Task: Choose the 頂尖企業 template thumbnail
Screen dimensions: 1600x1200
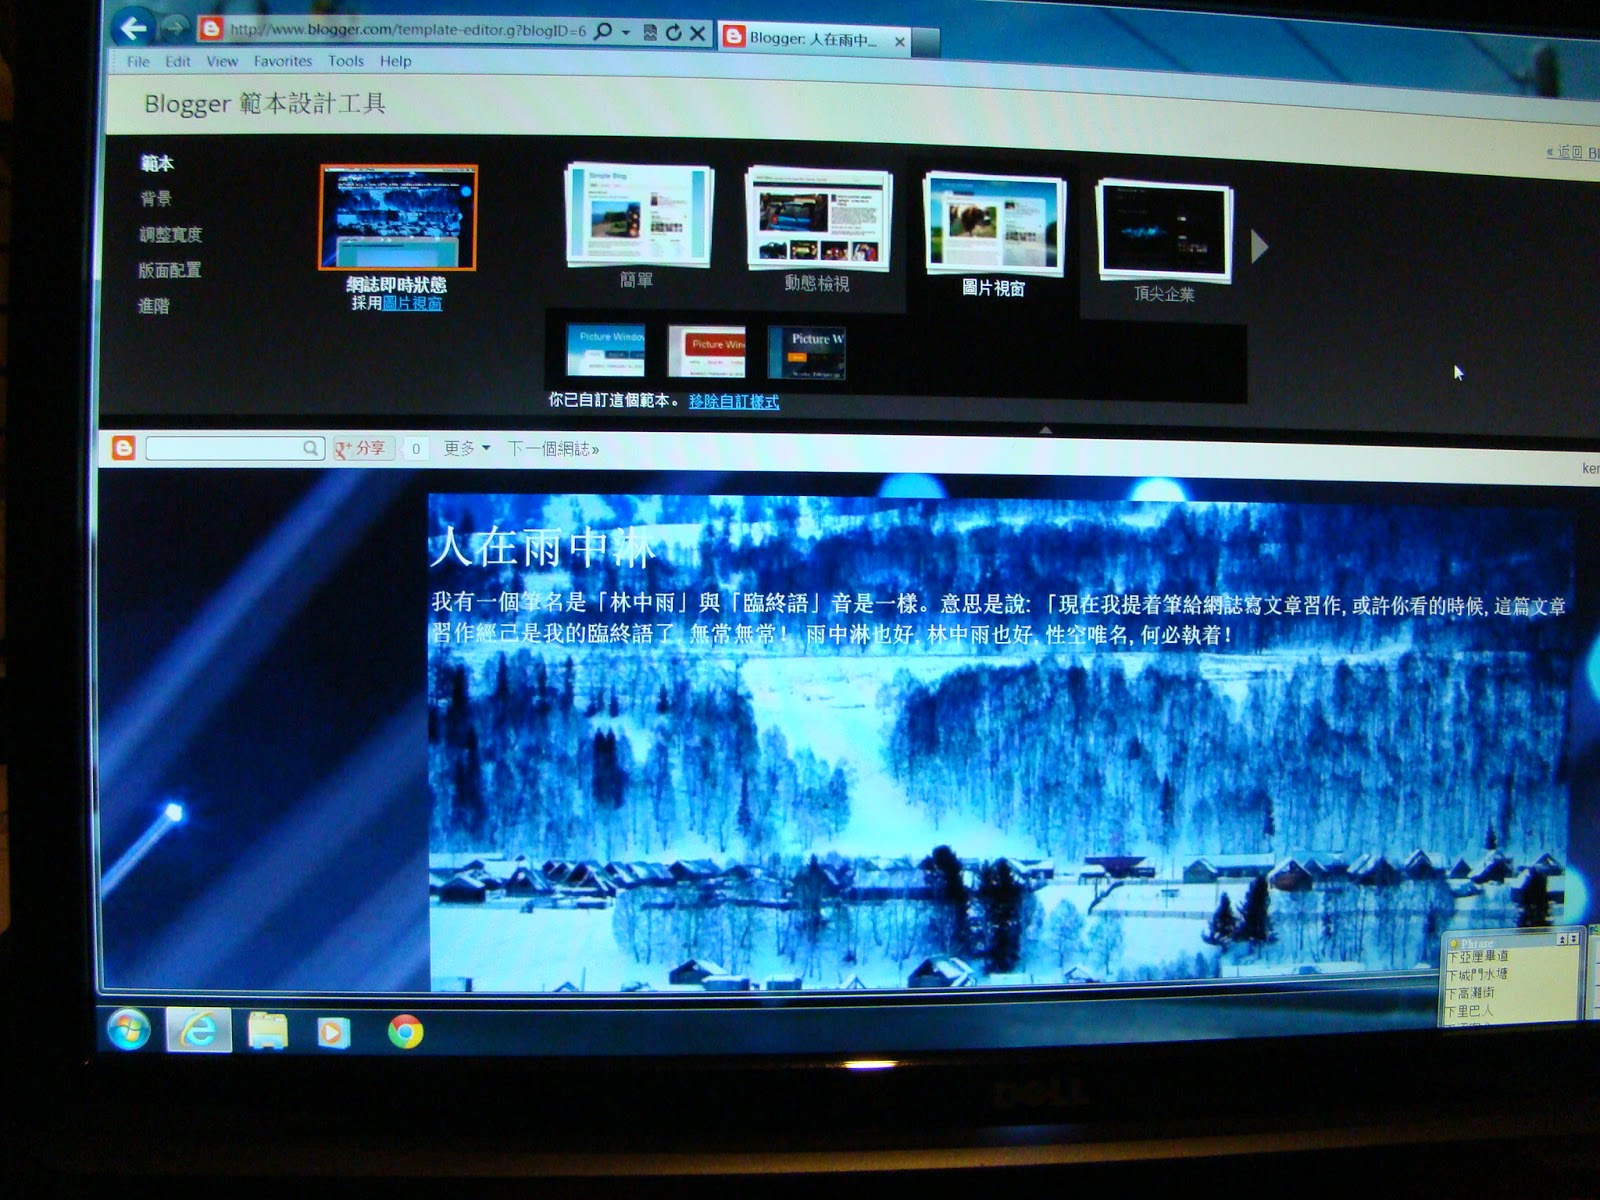Action: [x=1164, y=231]
